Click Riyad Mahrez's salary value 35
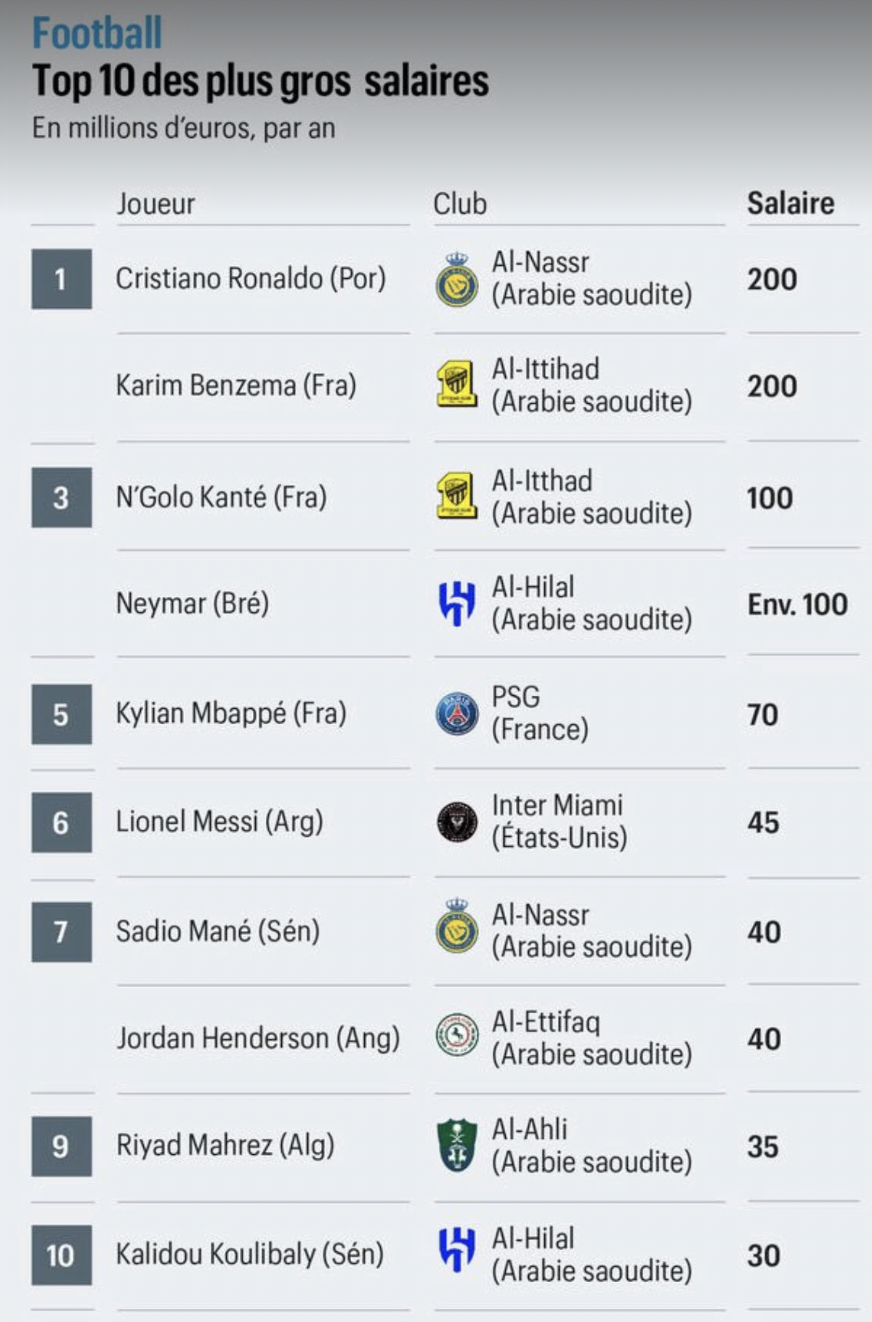 [x=763, y=1146]
